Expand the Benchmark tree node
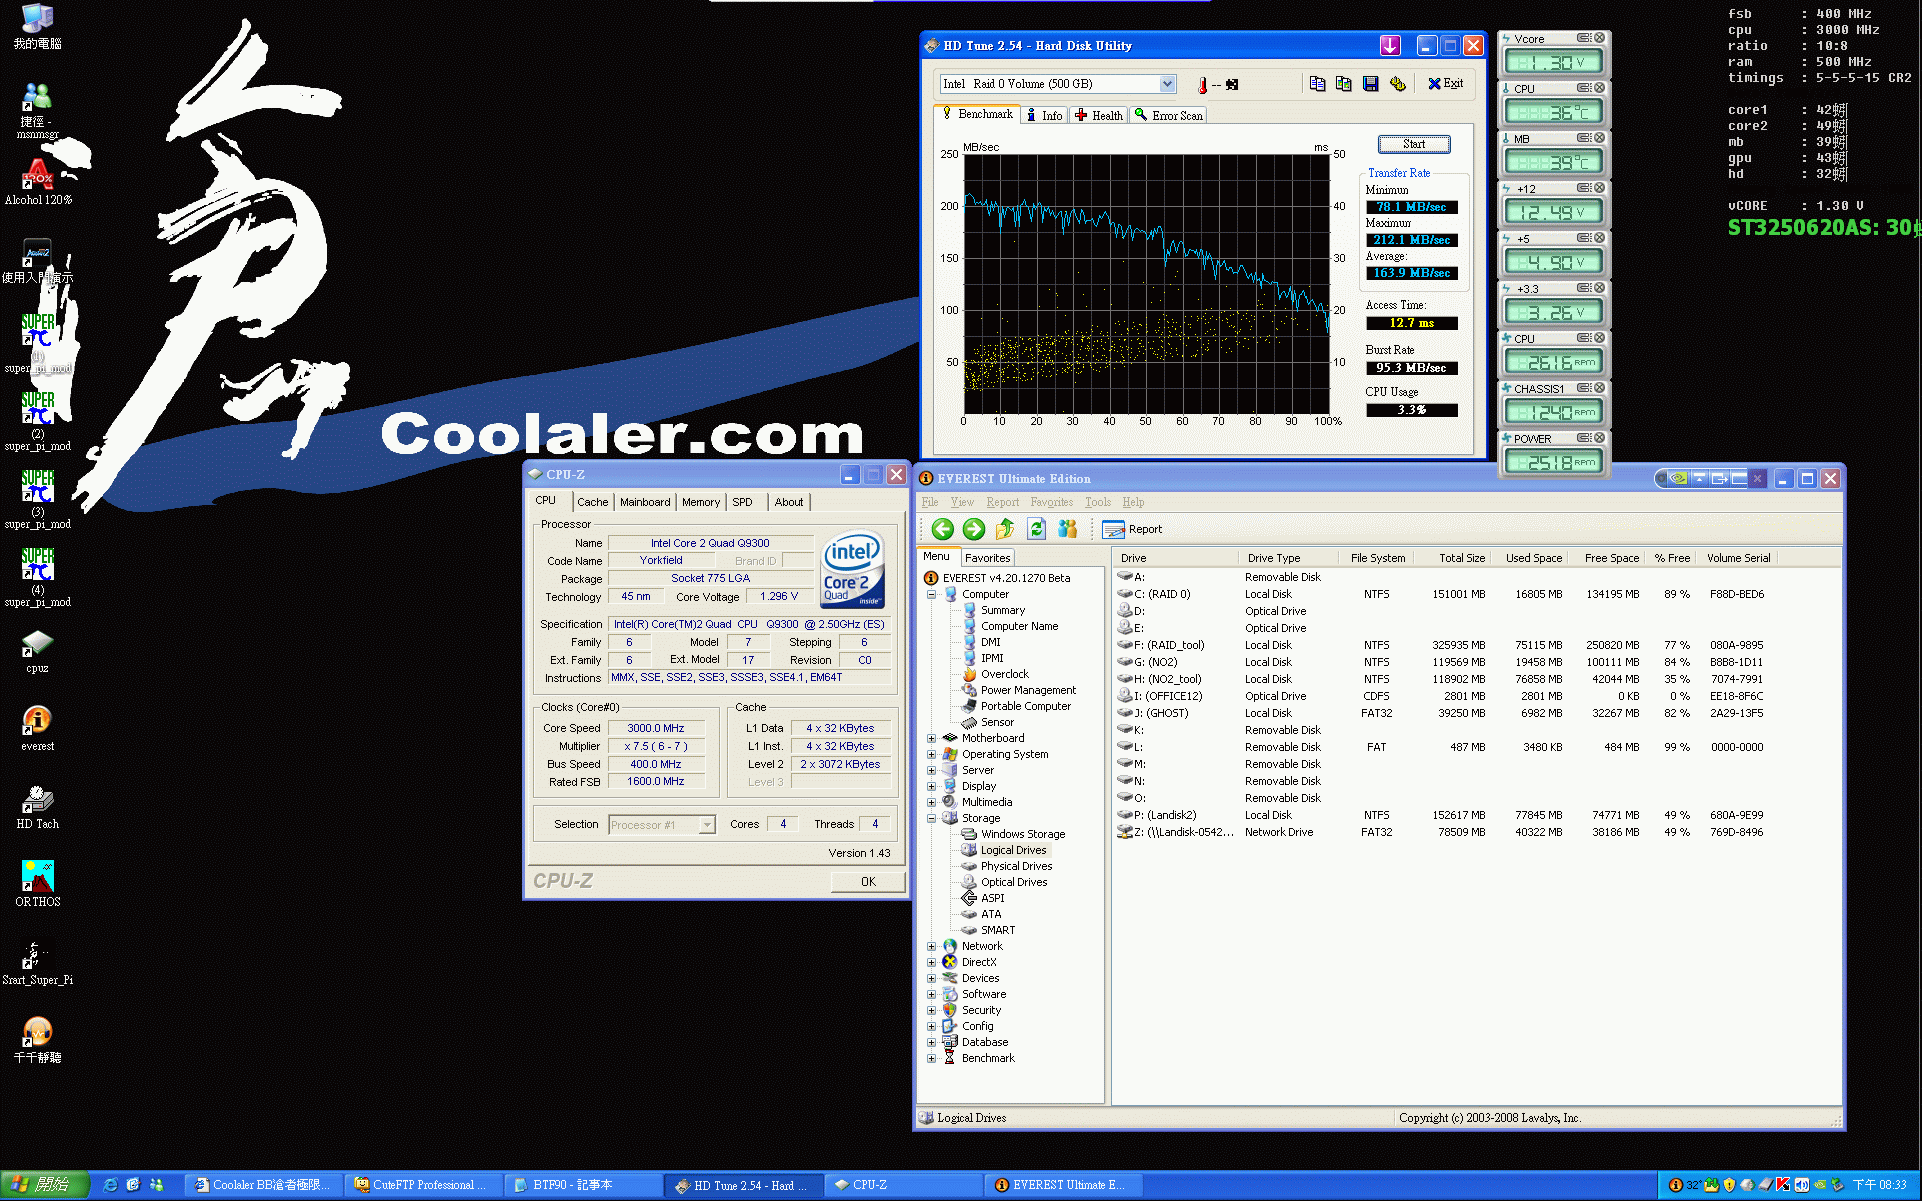The height and width of the screenshot is (1201, 1922). click(931, 1058)
